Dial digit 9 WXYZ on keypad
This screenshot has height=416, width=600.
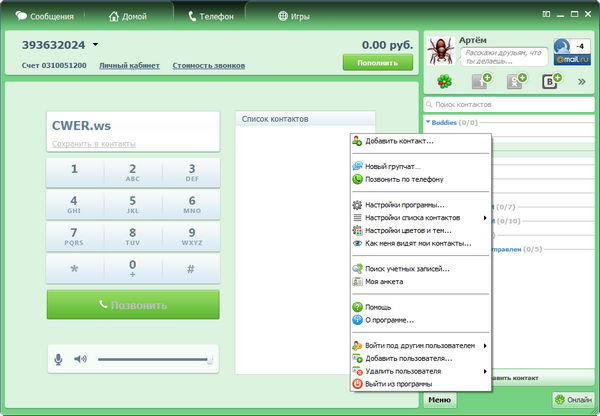pos(192,237)
